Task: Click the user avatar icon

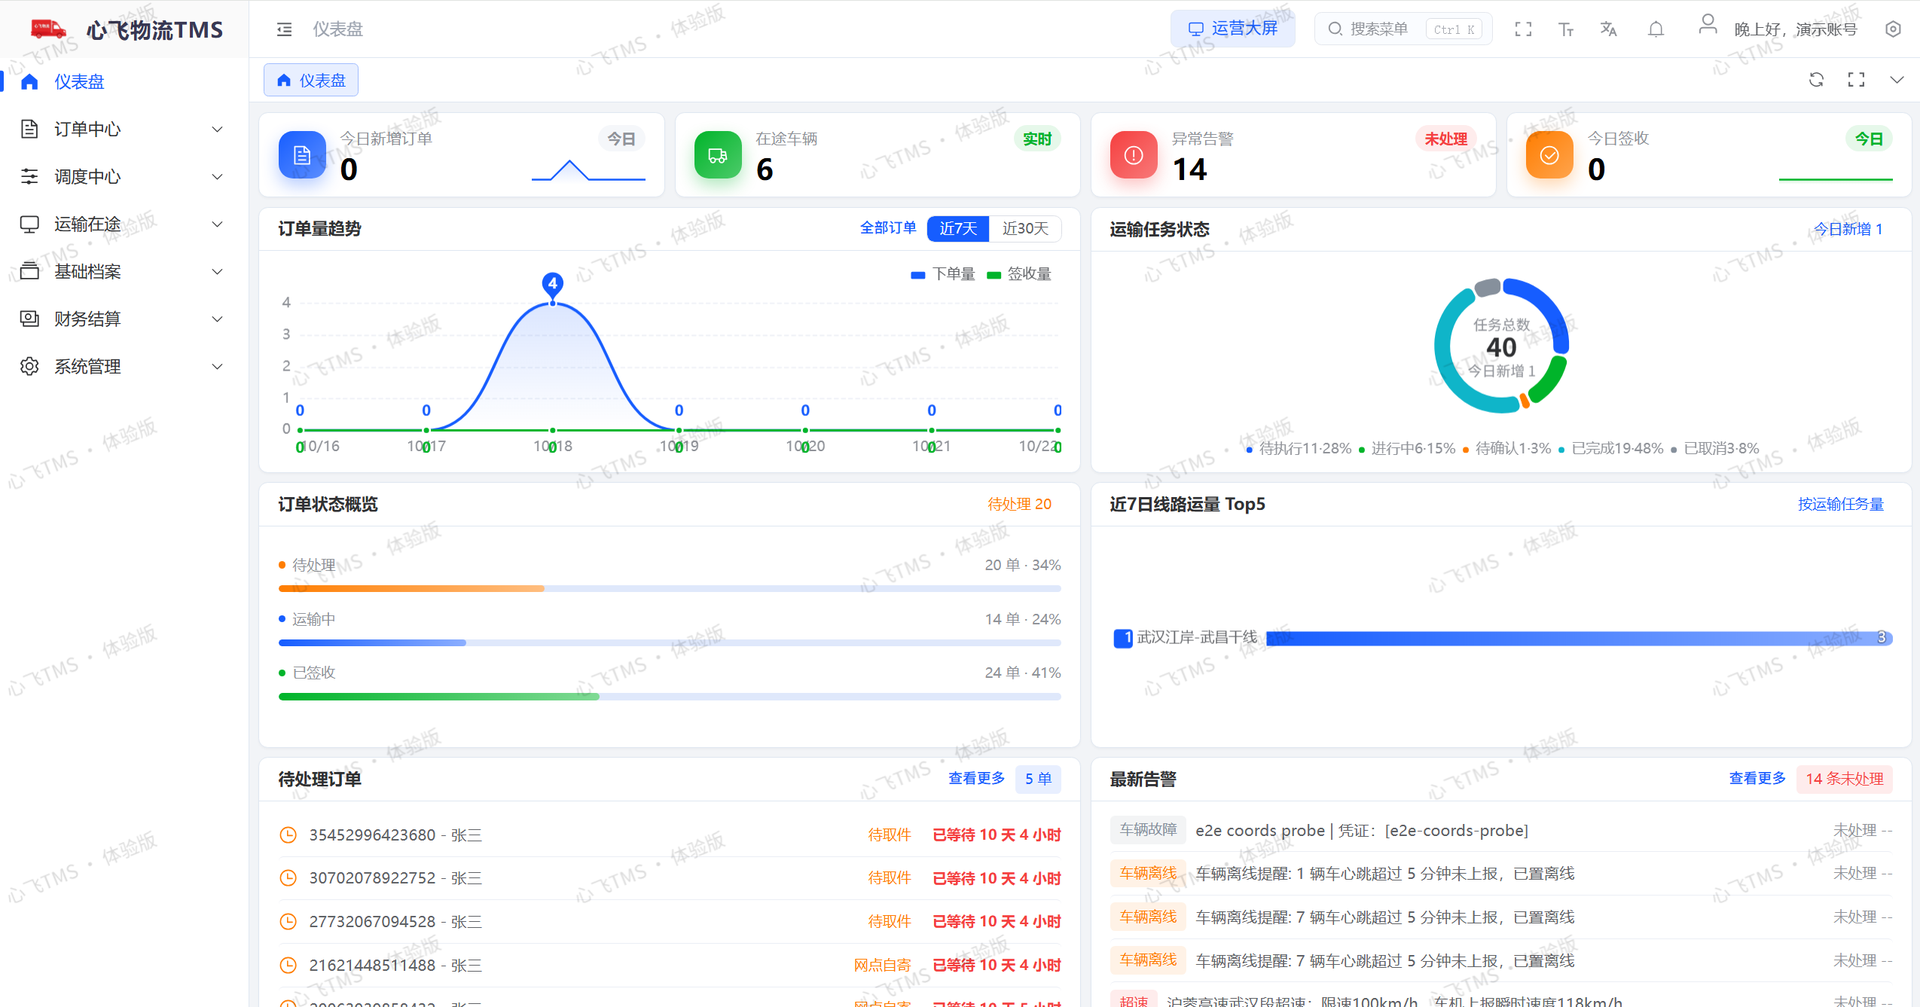Action: 1708,25
